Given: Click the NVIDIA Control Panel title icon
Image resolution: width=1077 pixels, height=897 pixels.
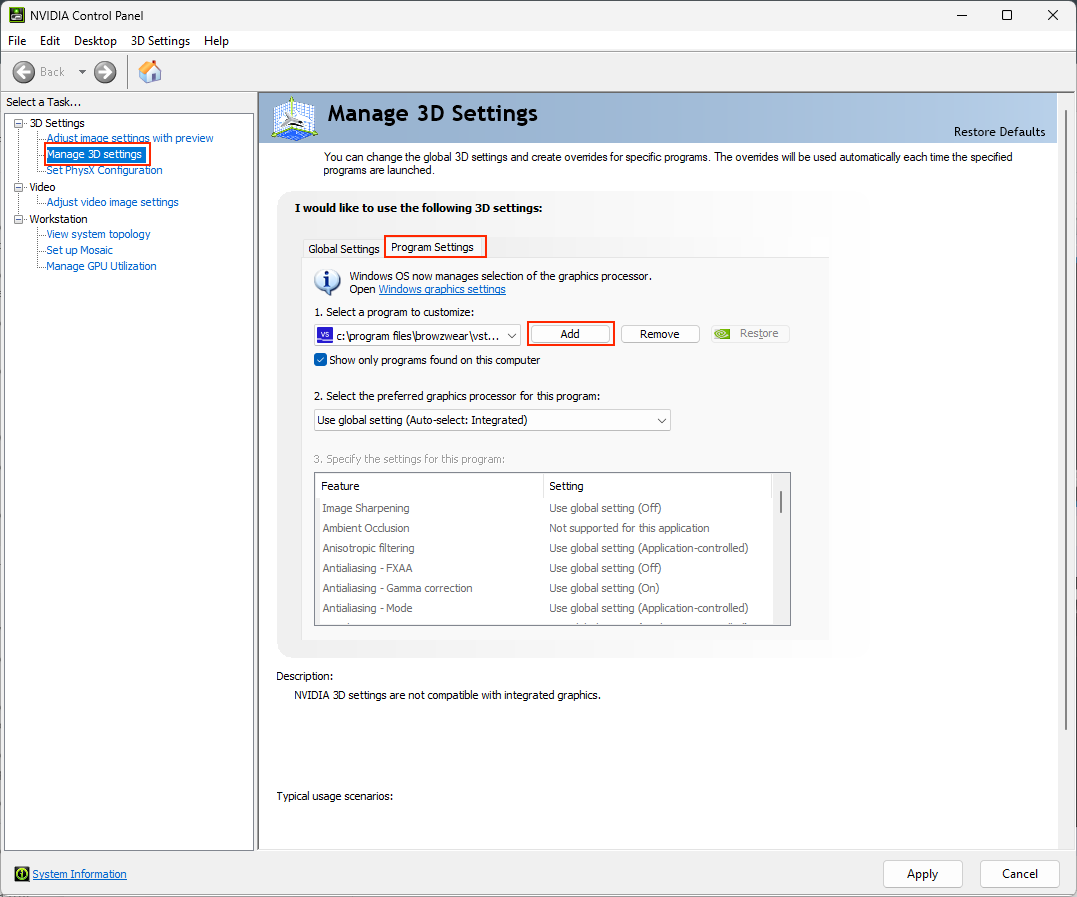Looking at the screenshot, I should point(16,15).
